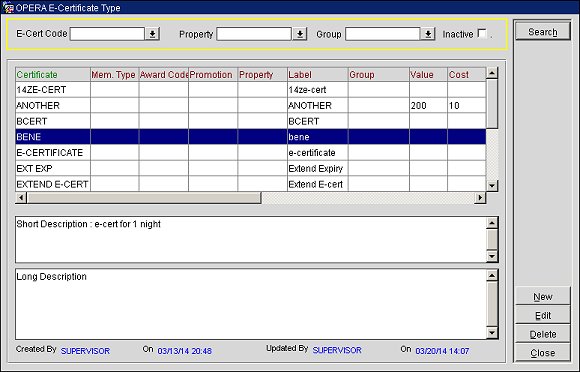
Task: Click the horizontal scroll right arrow
Action: [x=480, y=198]
